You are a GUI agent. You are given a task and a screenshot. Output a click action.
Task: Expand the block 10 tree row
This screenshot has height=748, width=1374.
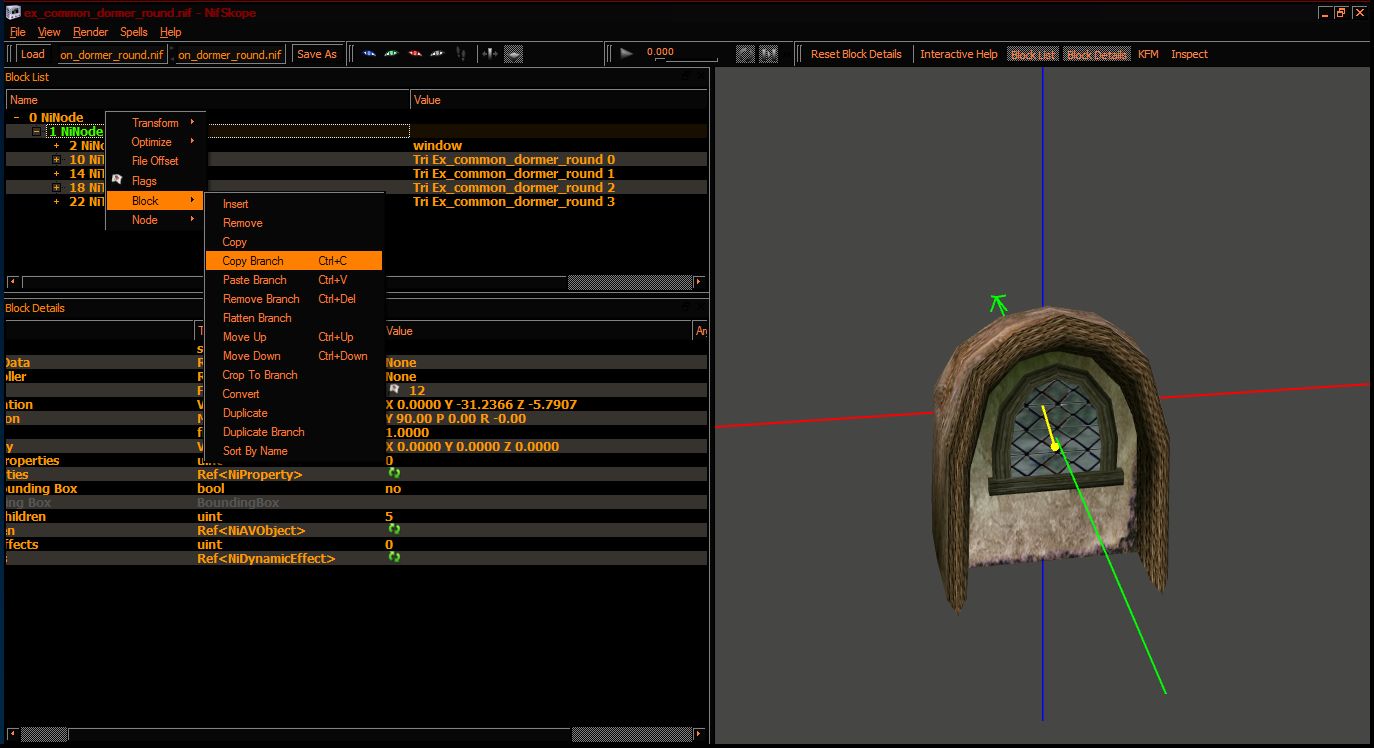click(56, 160)
